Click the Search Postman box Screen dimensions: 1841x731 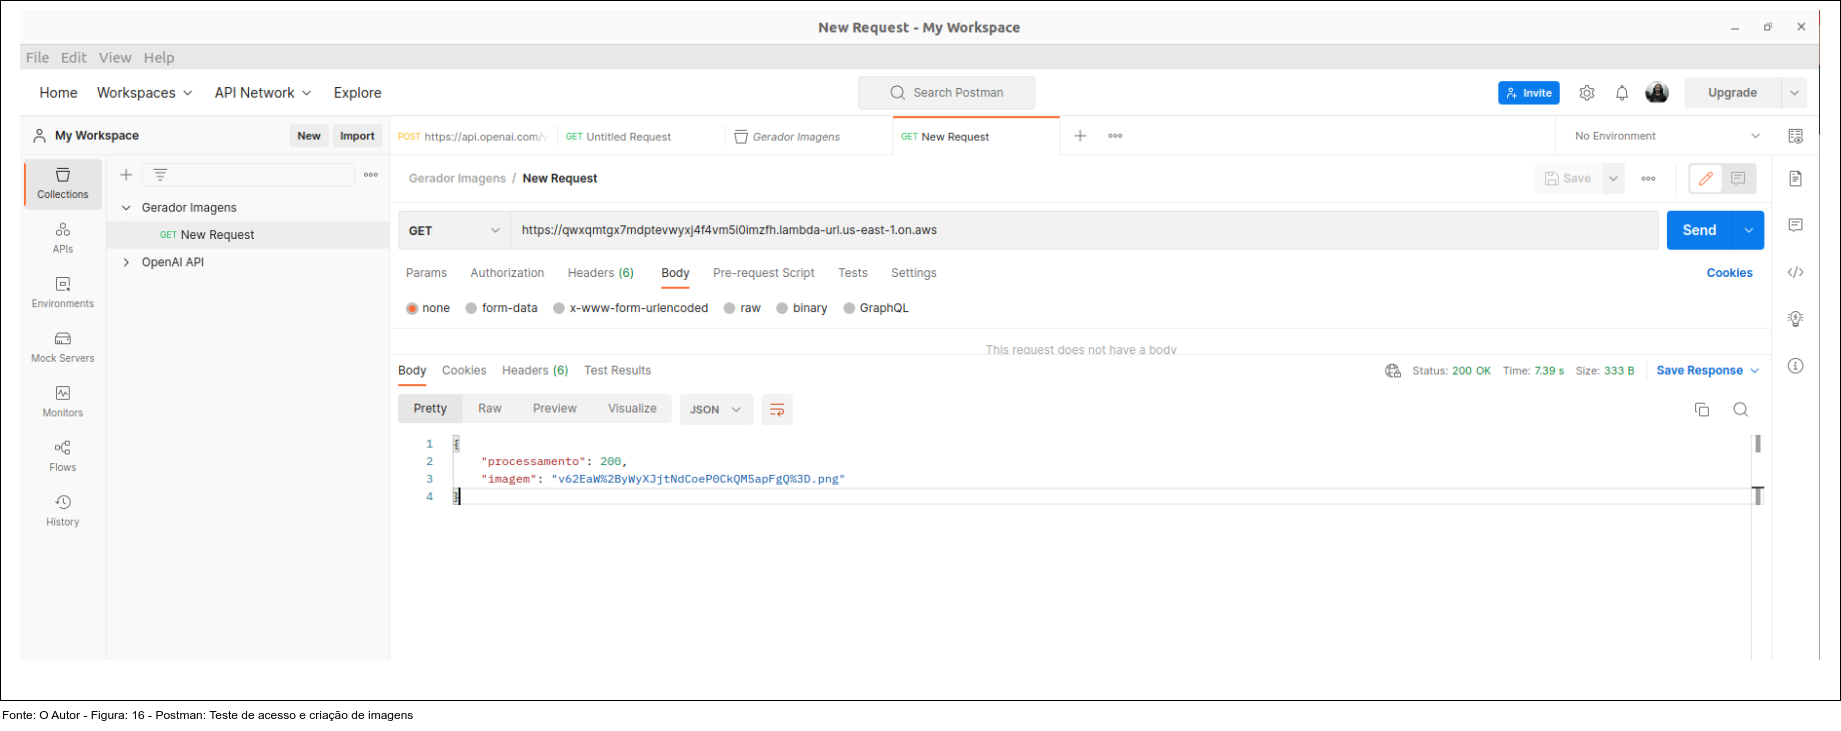pyautogui.click(x=946, y=93)
